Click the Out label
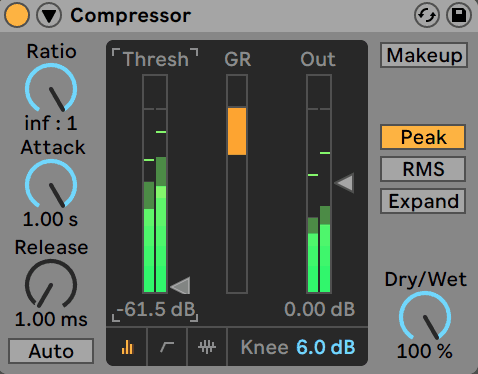This screenshot has width=478, height=374. 318,59
